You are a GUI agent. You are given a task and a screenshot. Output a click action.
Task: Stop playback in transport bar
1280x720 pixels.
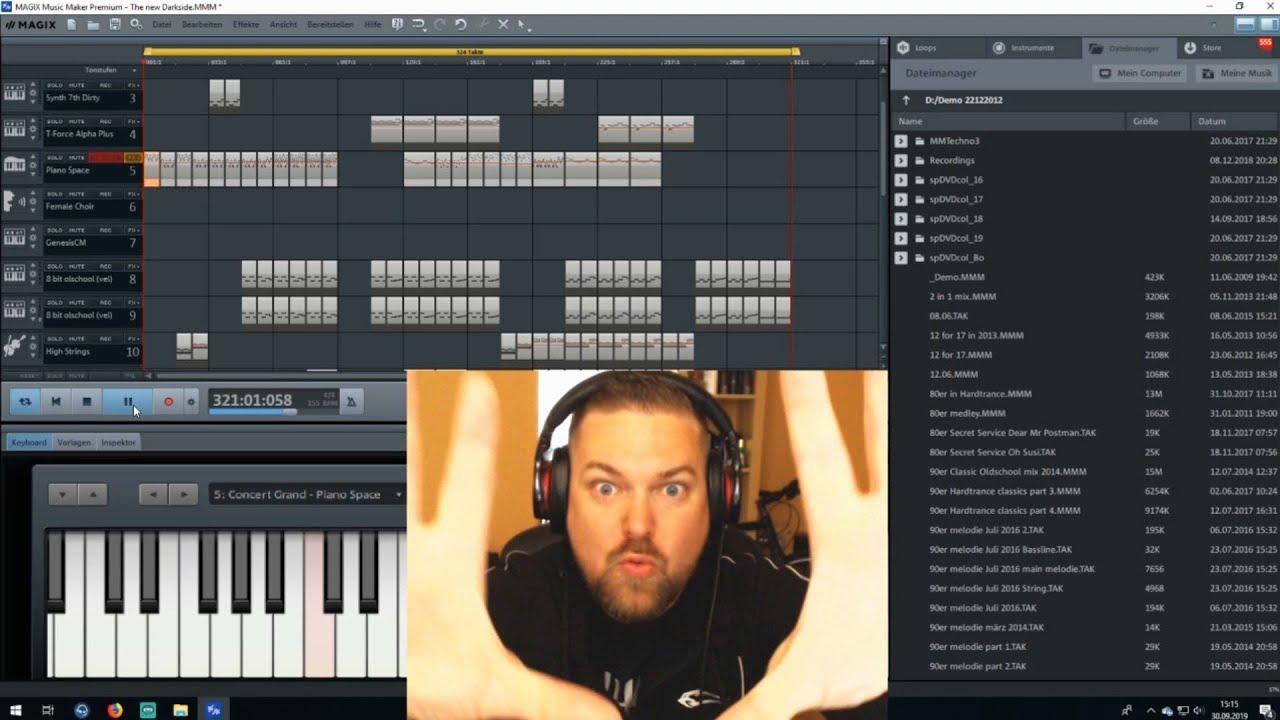(x=87, y=401)
